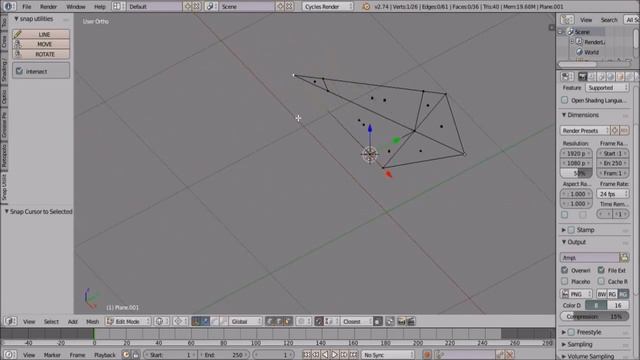The height and width of the screenshot is (360, 640).
Task: Open the 24 fps frame rate dropdown
Action: [613, 194]
